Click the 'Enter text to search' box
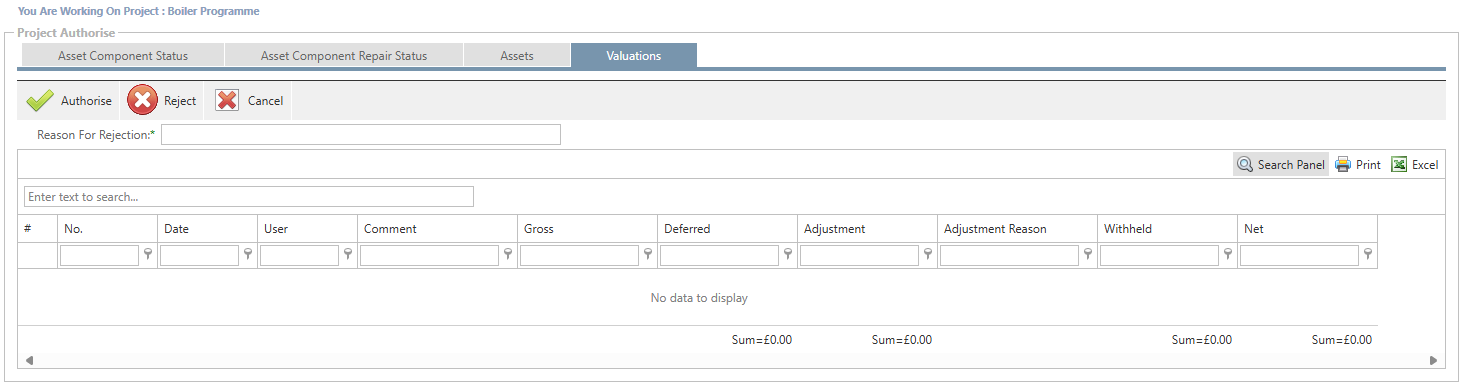 (x=249, y=196)
